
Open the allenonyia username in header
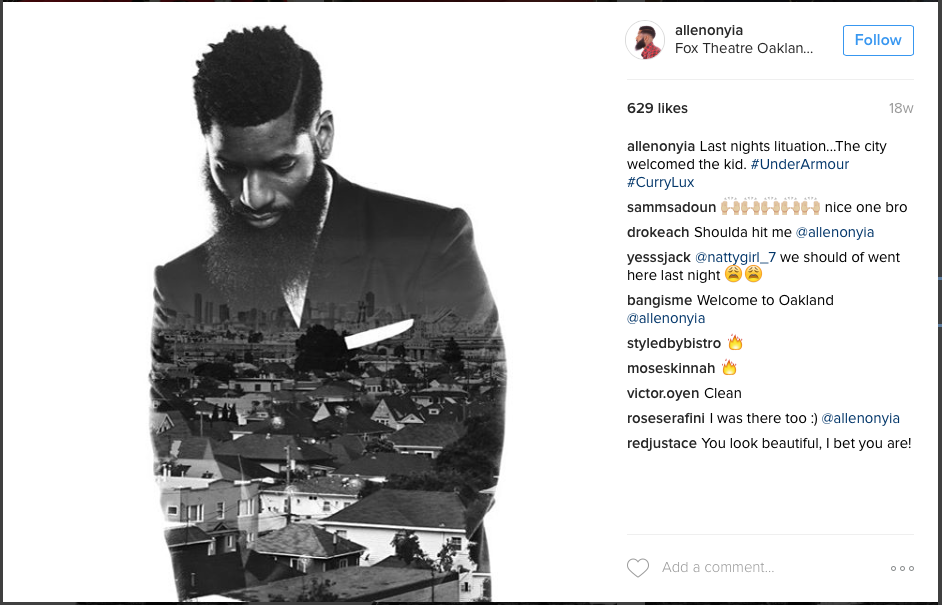[709, 30]
